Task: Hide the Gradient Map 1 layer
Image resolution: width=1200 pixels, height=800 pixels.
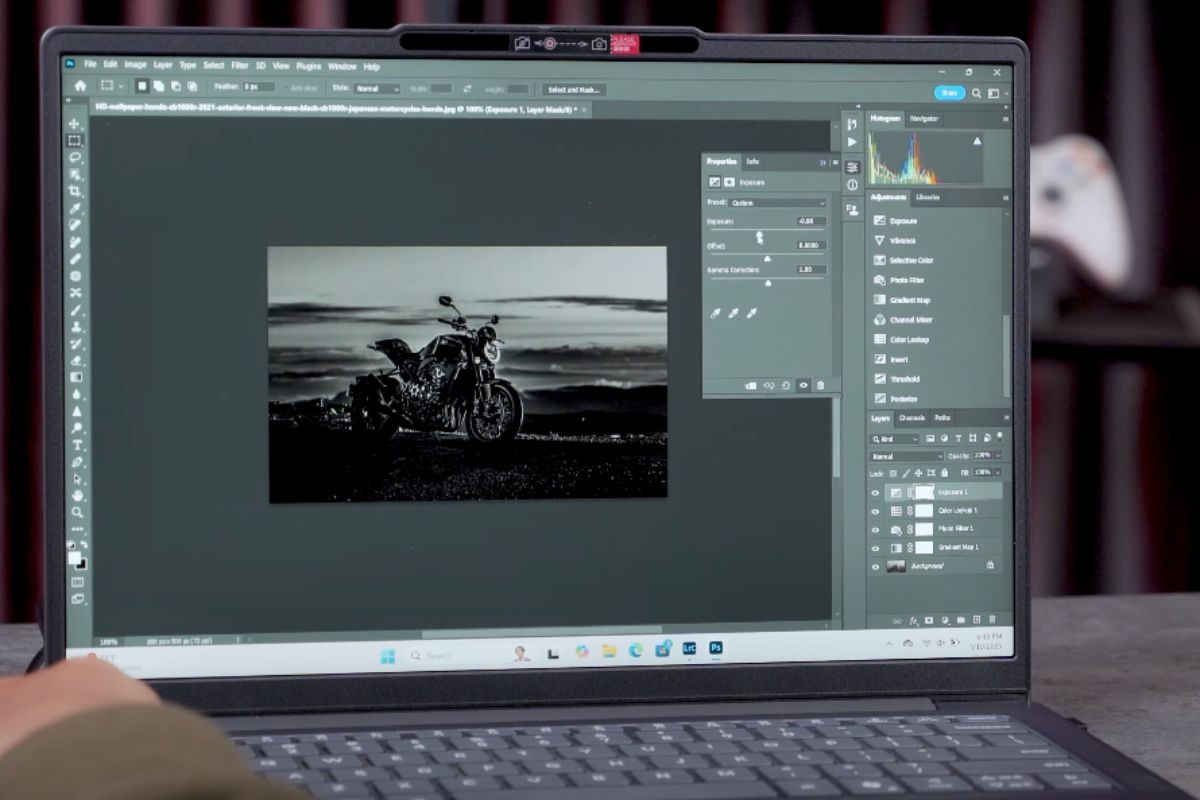Action: [876, 548]
